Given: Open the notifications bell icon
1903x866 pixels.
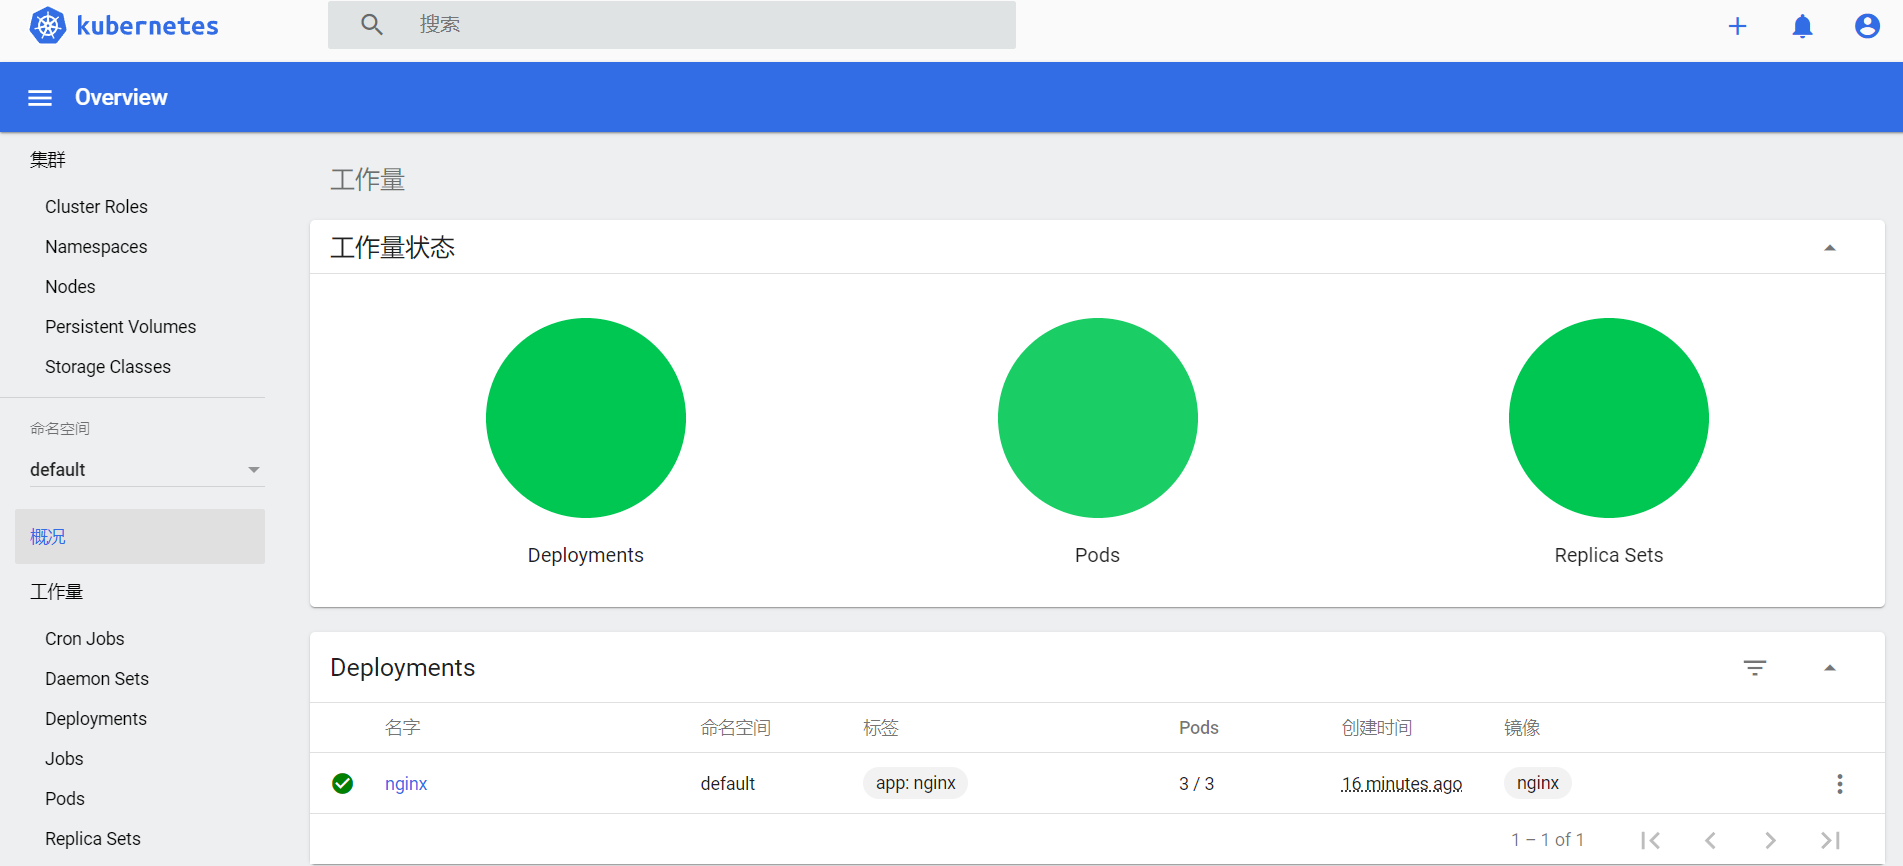Looking at the screenshot, I should click(1803, 26).
